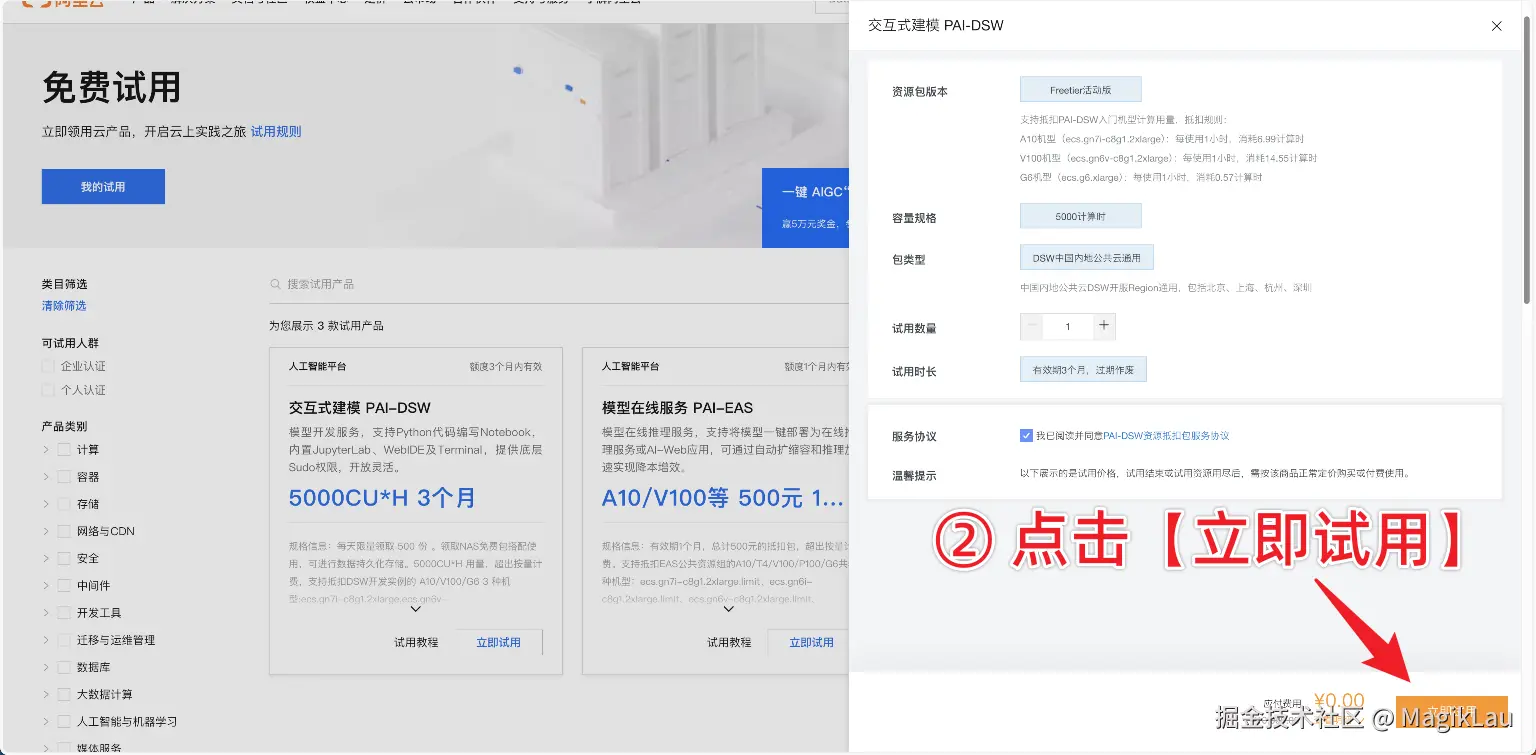Expand the 迁移与运维管理 category arrow
This screenshot has height=755, width=1536.
(x=46, y=640)
